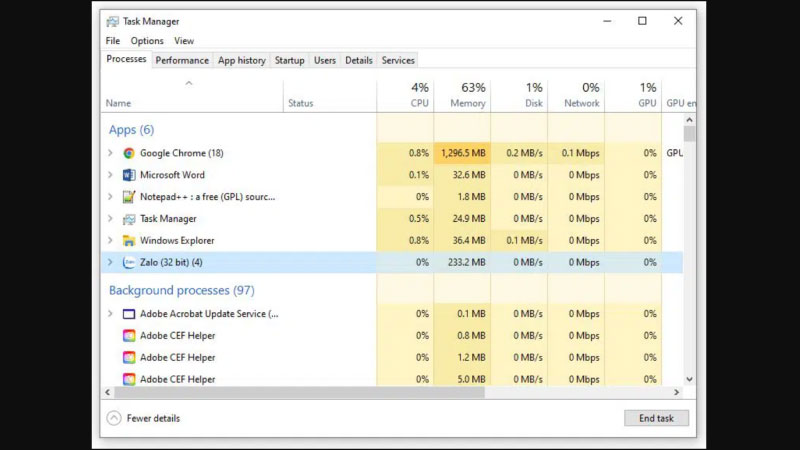Click the Microsoft Word icon

pos(129,175)
